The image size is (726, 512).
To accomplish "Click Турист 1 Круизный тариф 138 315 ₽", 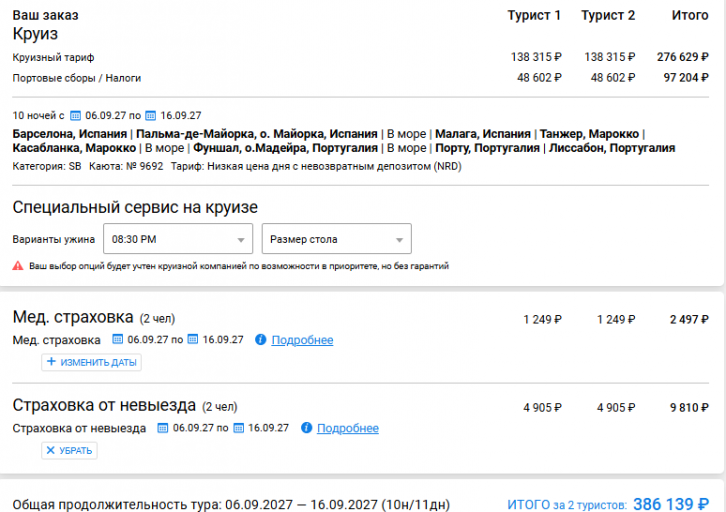I will click(536, 57).
